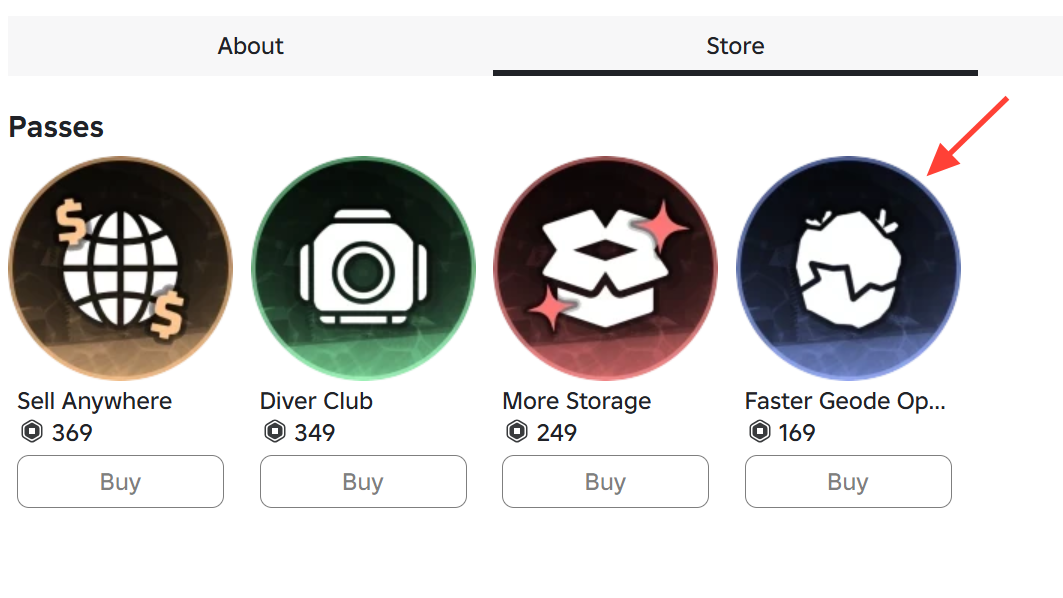This screenshot has height=598, width=1063.
Task: Click the Robux icon beside 249
Action: click(x=516, y=433)
